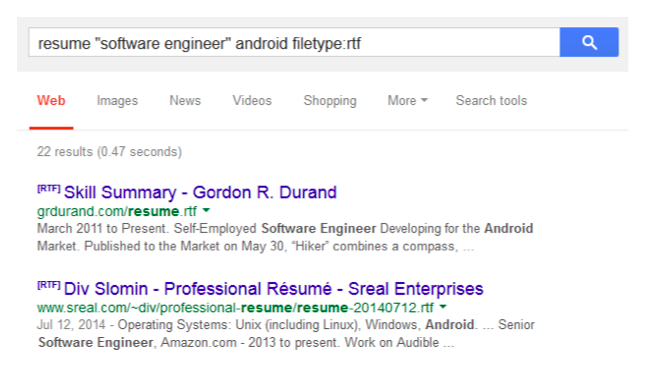
Task: Click the '22 results (0.47 seconds)' text
Action: [109, 152]
